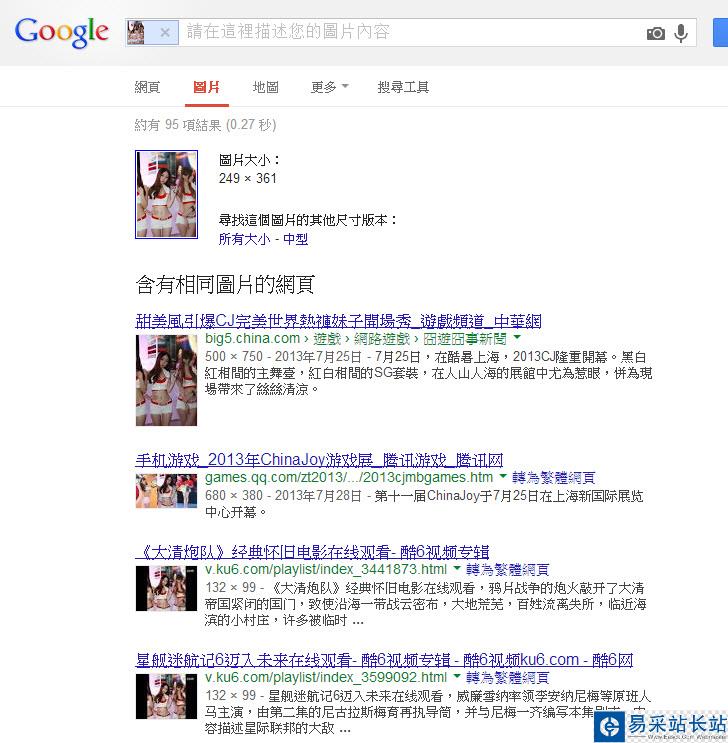Viewport: 728px width, 743px height.
Task: Click the big5.china.com breadcrumb URL
Action: [x=356, y=338]
